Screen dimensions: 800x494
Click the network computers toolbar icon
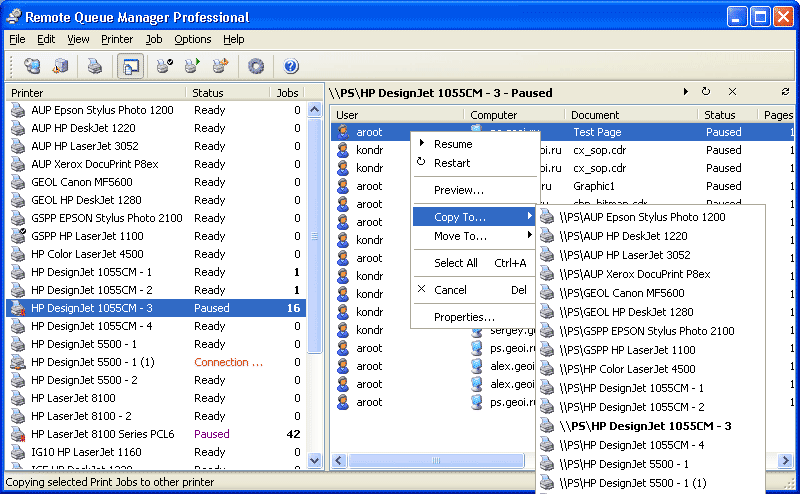(x=32, y=67)
